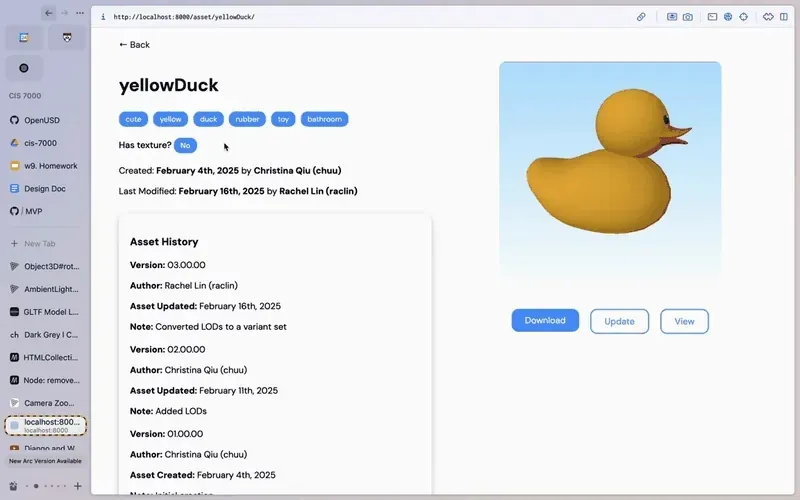Click the Has texture No badge
Screen dimensions: 800x500
pyautogui.click(x=185, y=145)
